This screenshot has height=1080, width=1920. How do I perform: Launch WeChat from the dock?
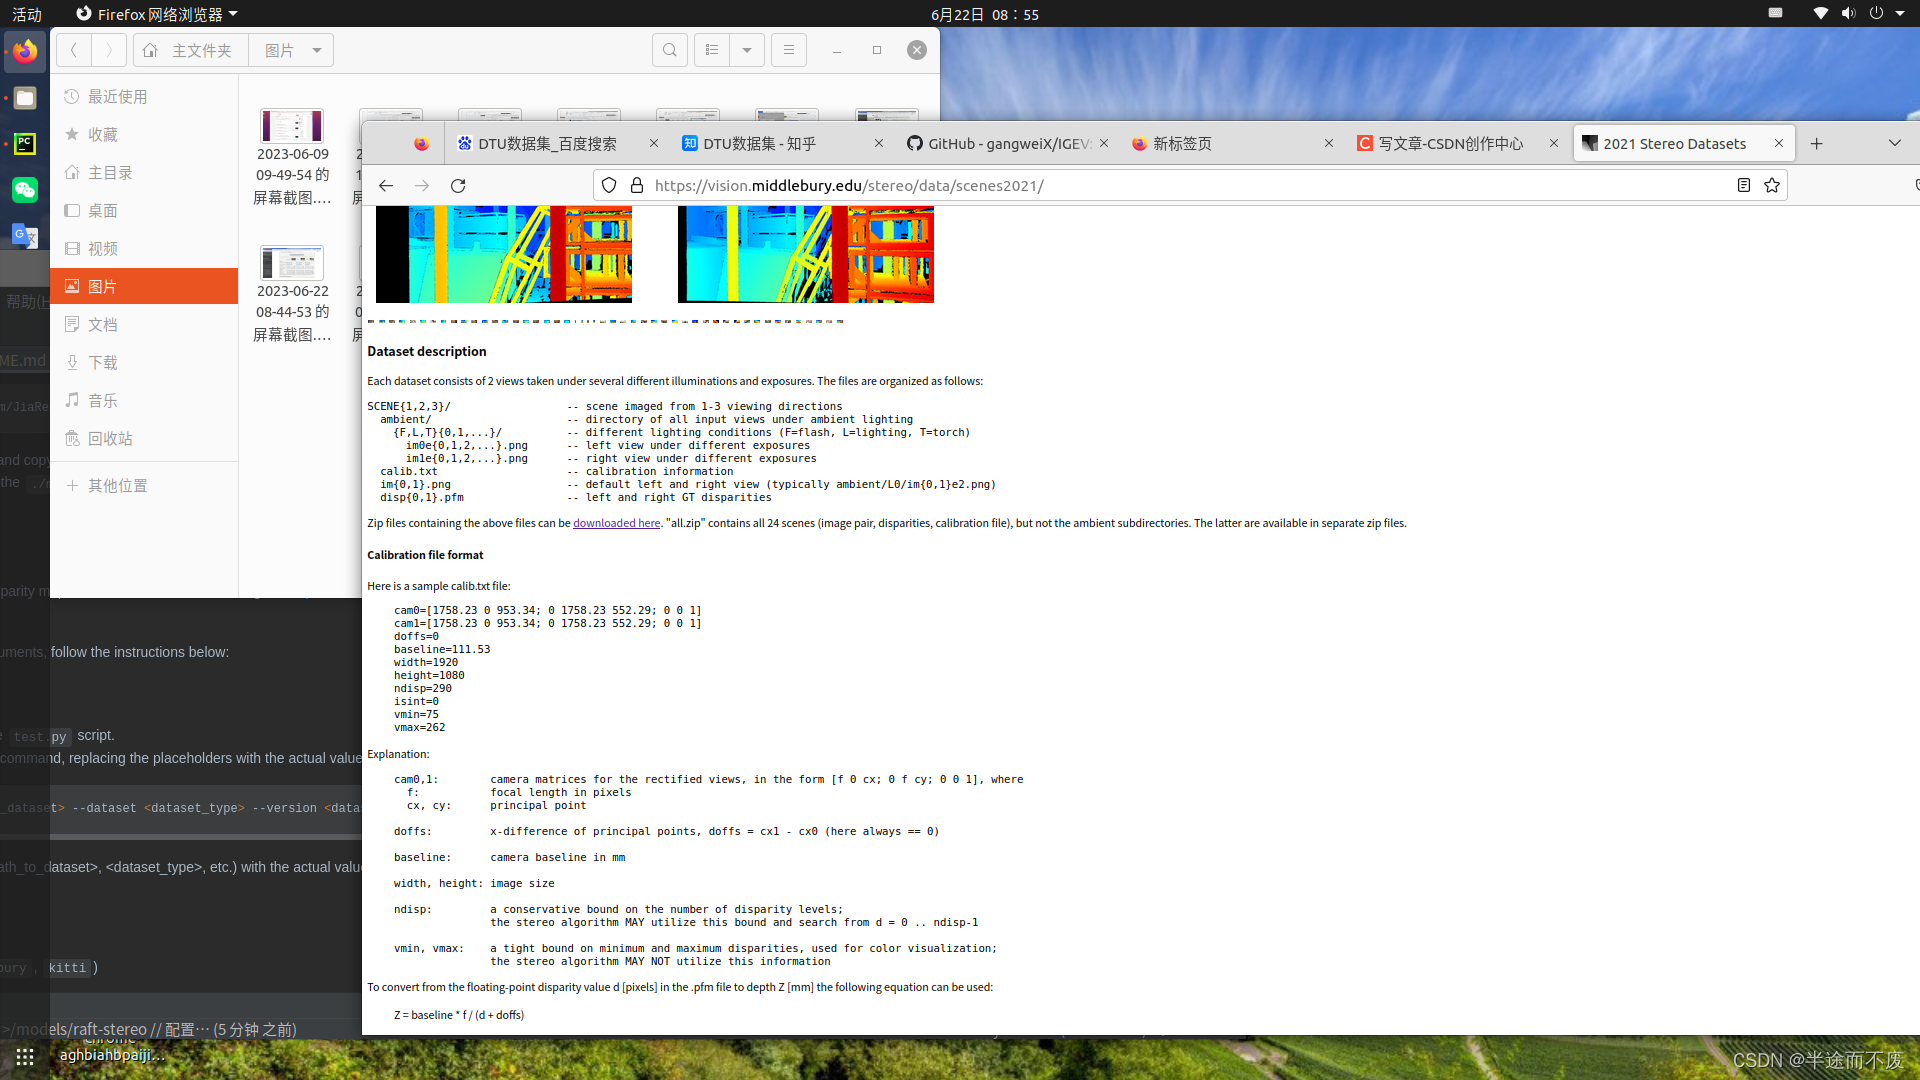point(25,190)
